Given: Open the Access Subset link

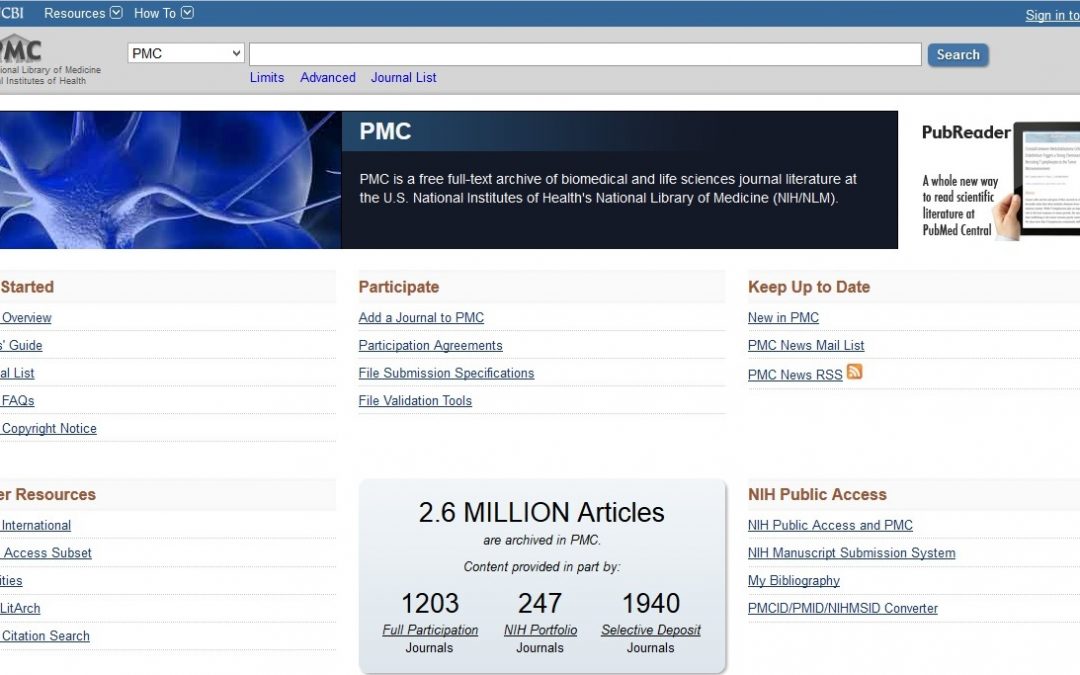Looking at the screenshot, I should [47, 552].
